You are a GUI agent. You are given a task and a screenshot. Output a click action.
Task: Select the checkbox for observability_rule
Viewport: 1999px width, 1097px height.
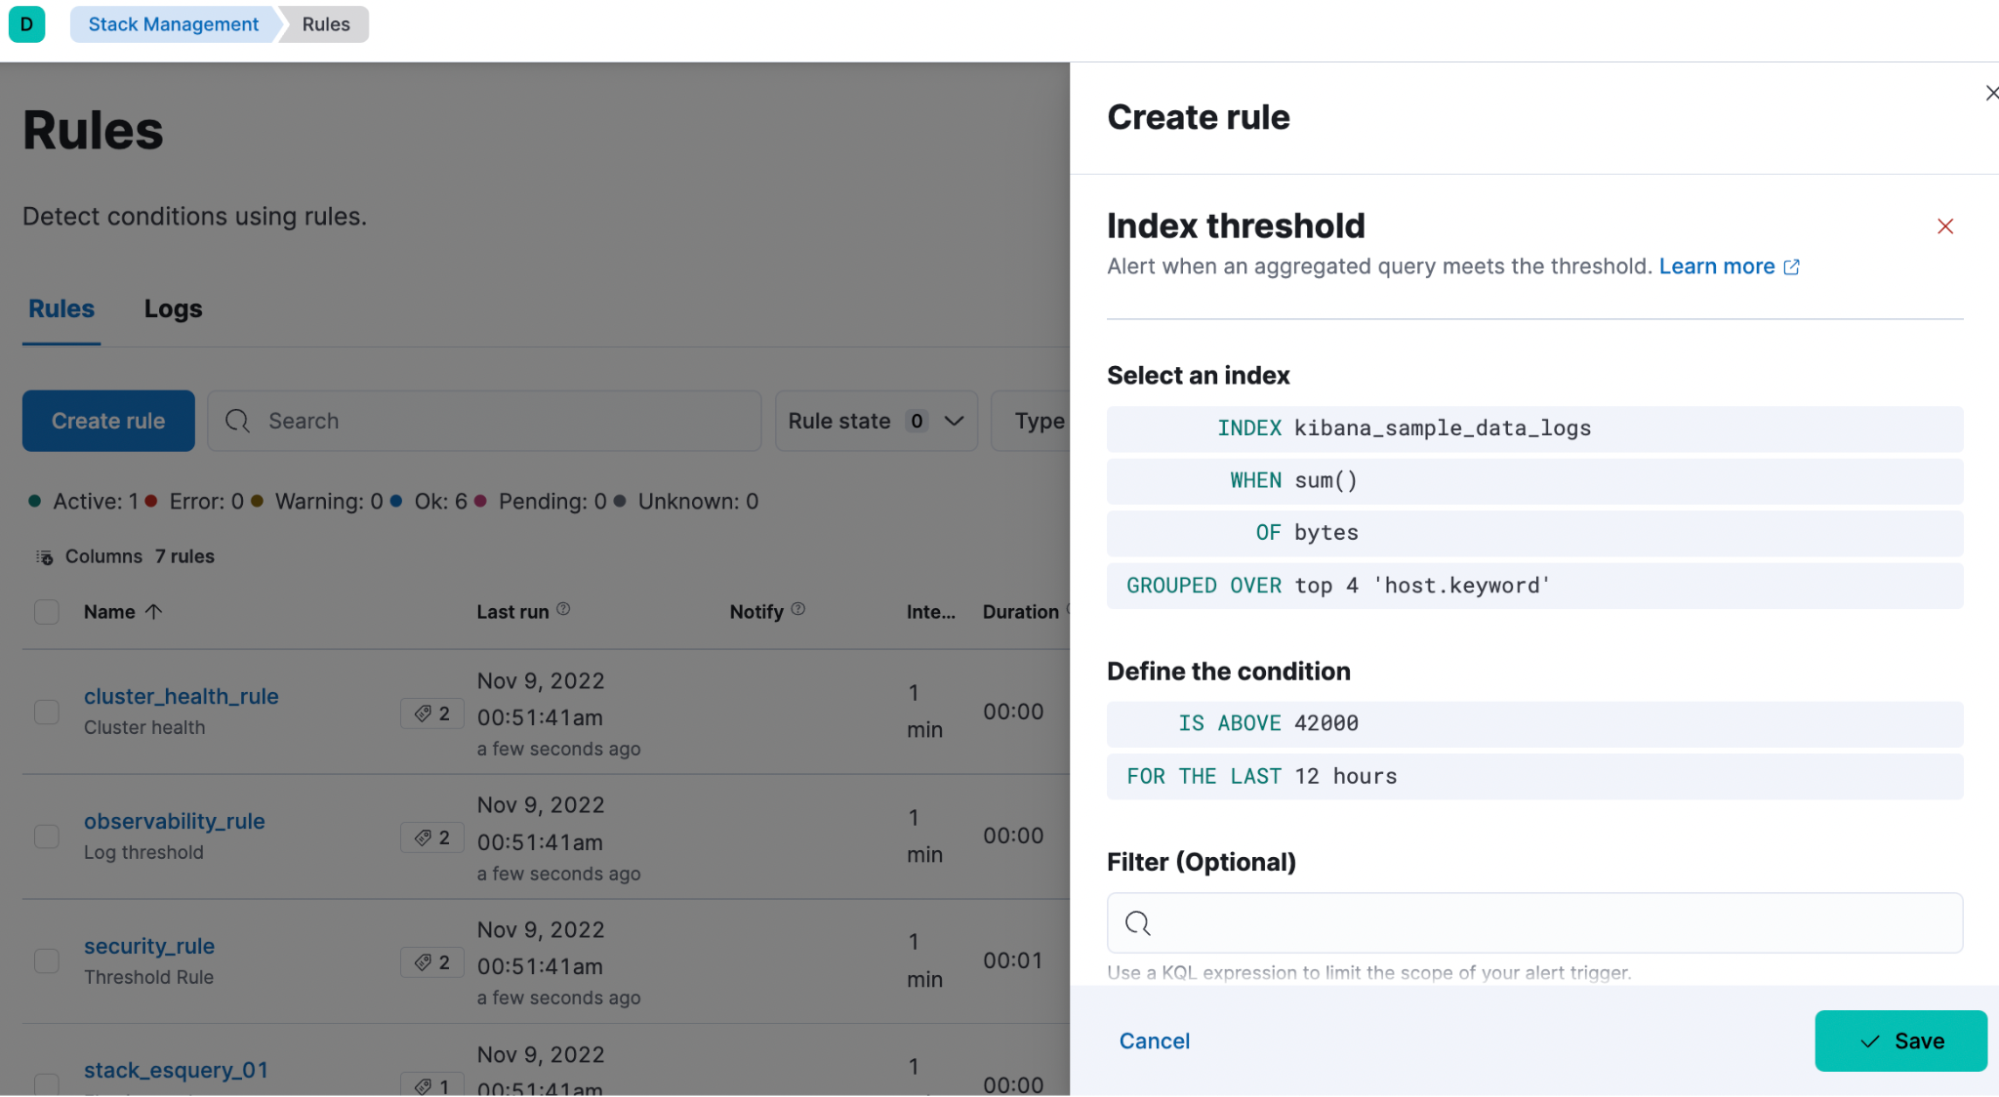[x=46, y=836]
